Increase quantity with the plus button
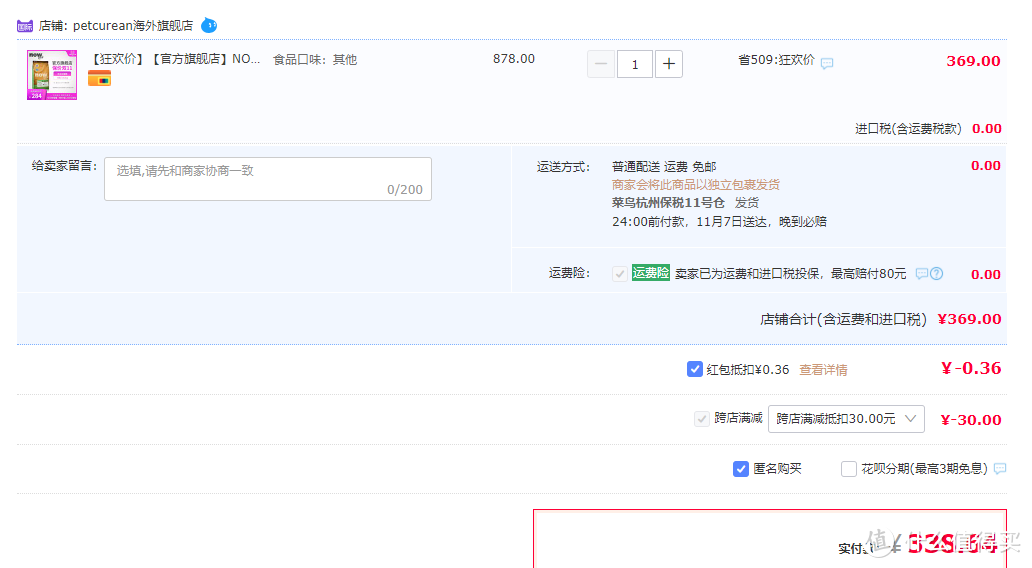1032x568 pixels. pyautogui.click(x=669, y=65)
